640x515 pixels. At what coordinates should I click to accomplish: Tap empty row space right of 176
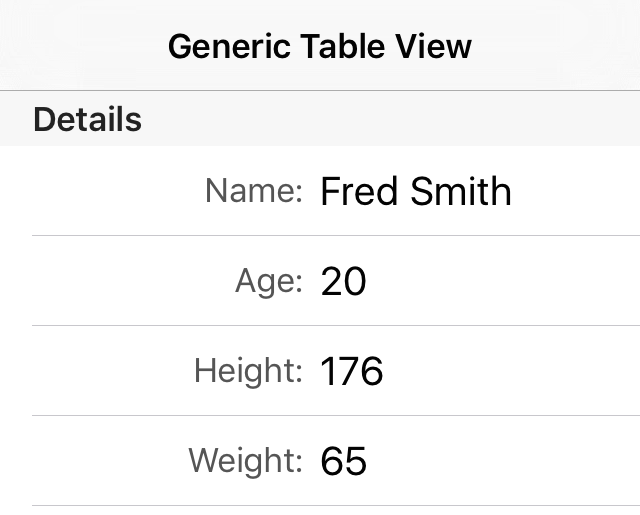pyautogui.click(x=510, y=372)
